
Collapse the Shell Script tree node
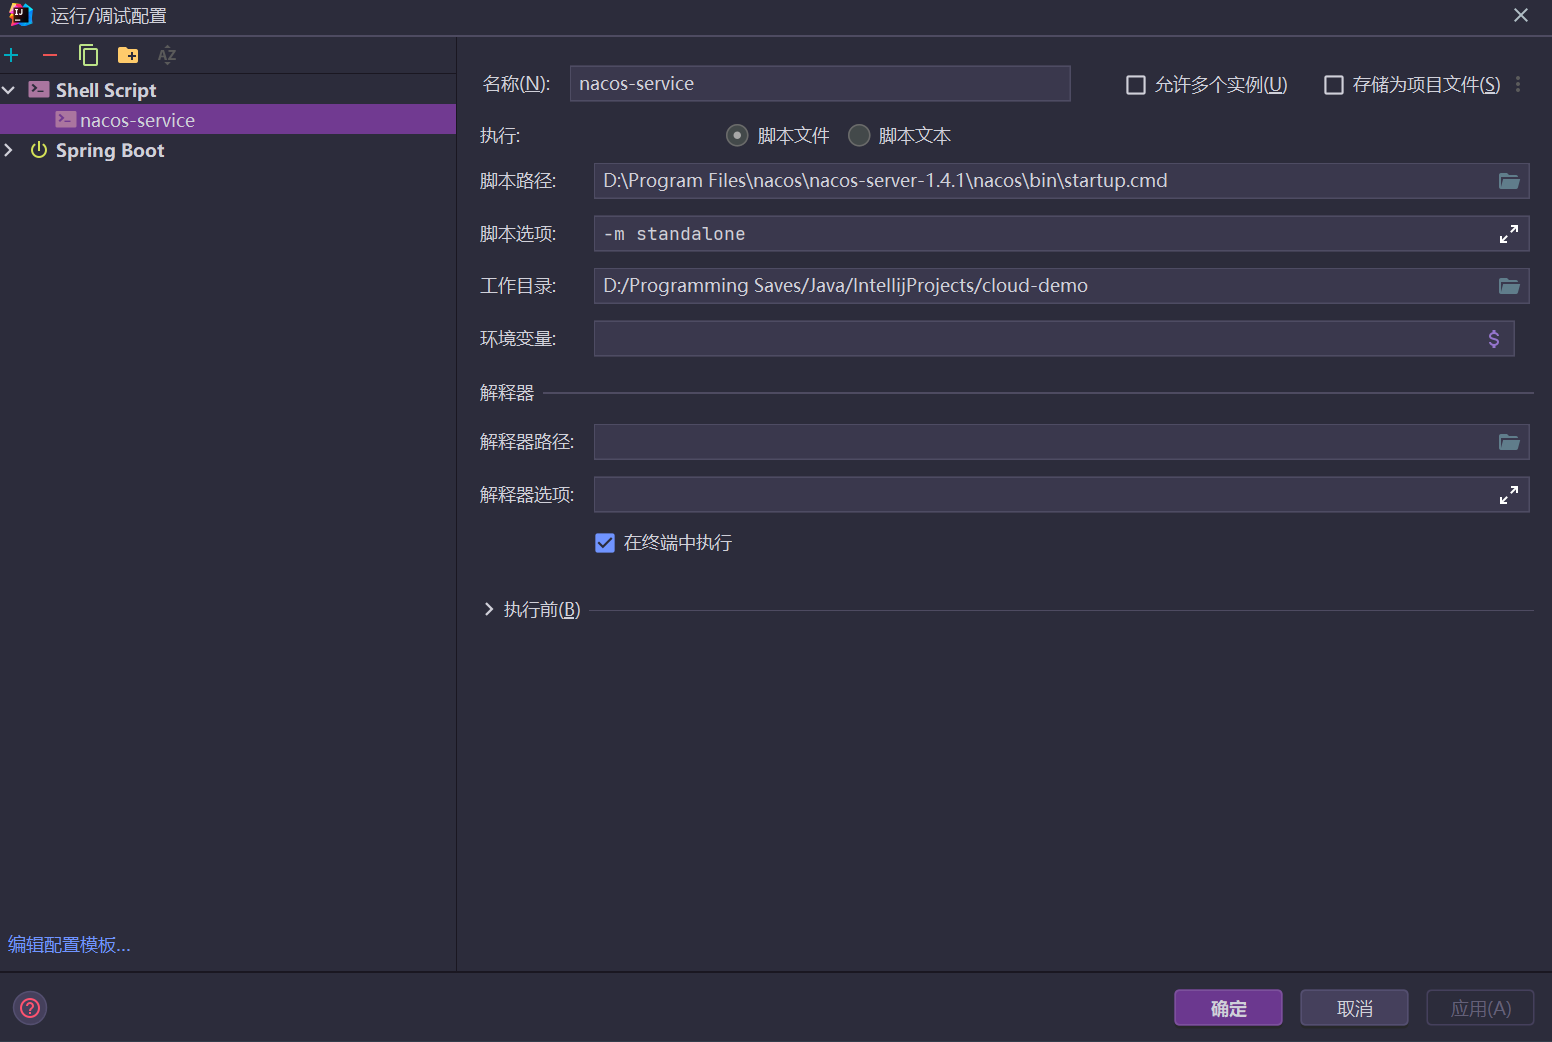[x=9, y=90]
